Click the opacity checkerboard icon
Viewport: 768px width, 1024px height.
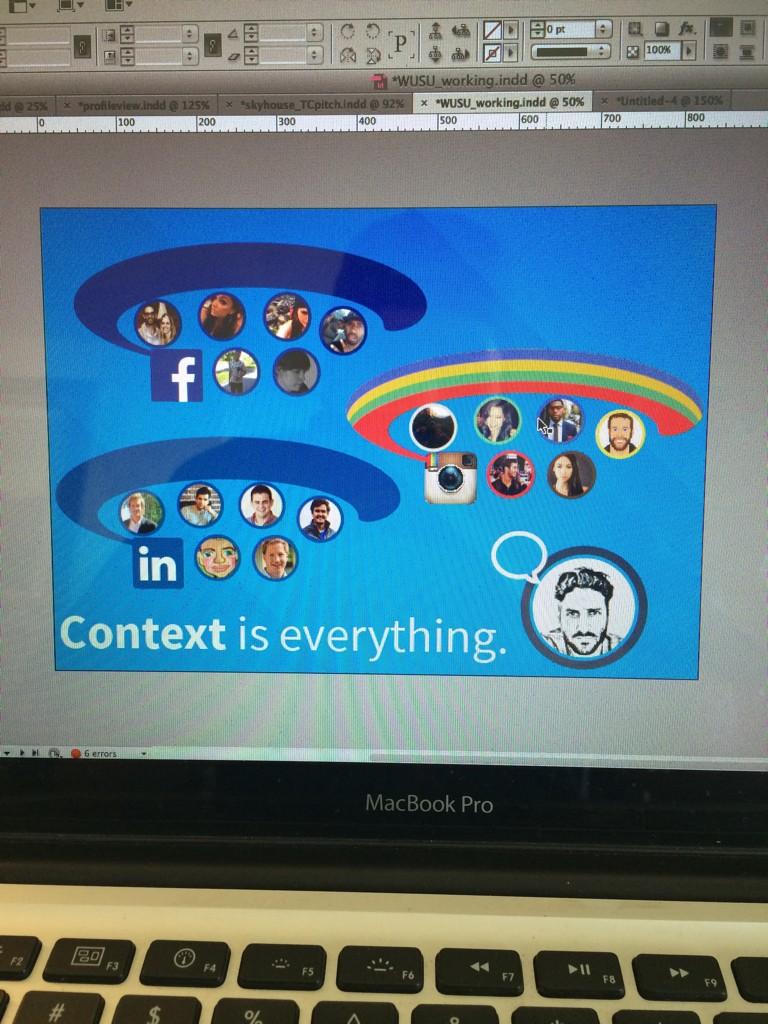click(633, 52)
